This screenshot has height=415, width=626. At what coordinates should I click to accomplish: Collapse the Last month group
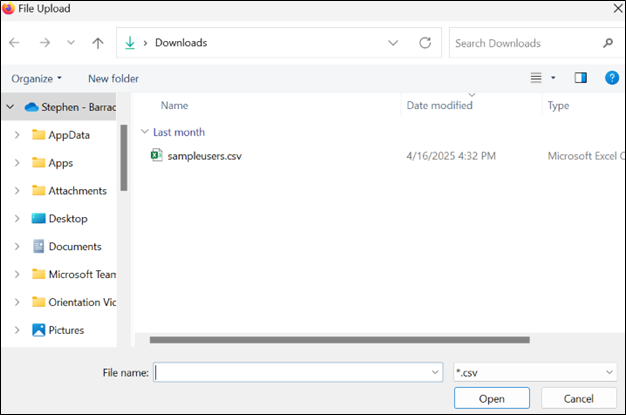(x=145, y=132)
